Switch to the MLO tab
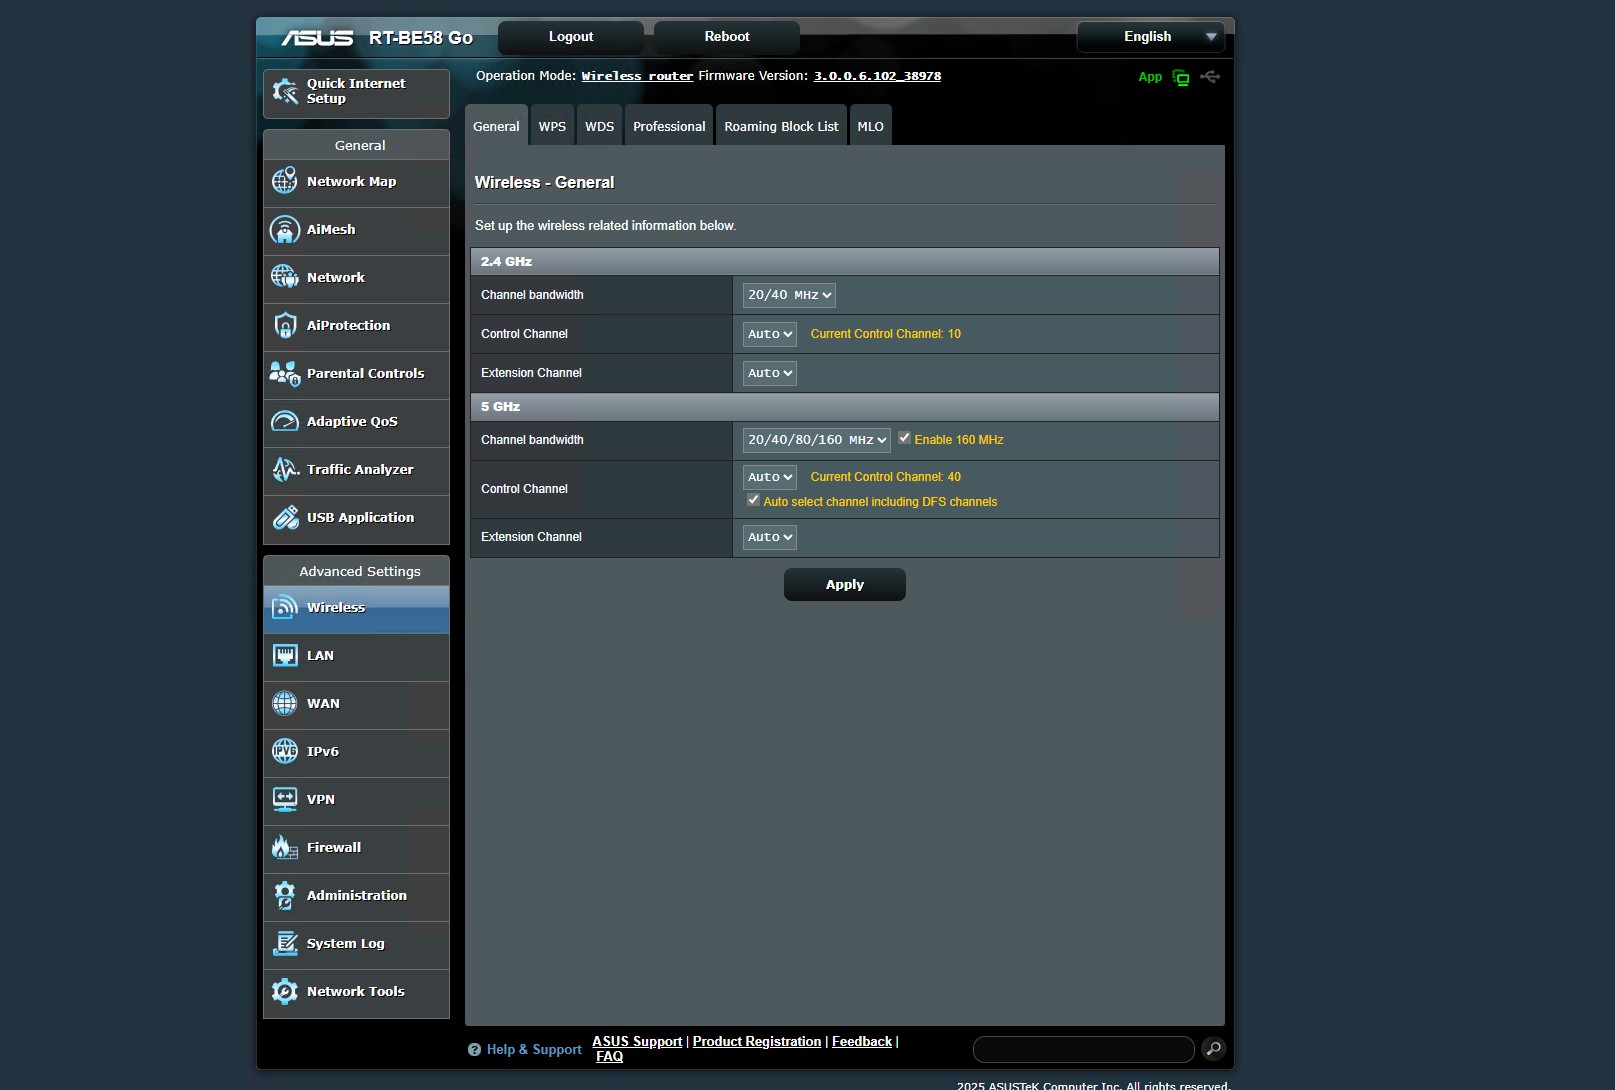The height and width of the screenshot is (1090, 1615). click(x=870, y=127)
